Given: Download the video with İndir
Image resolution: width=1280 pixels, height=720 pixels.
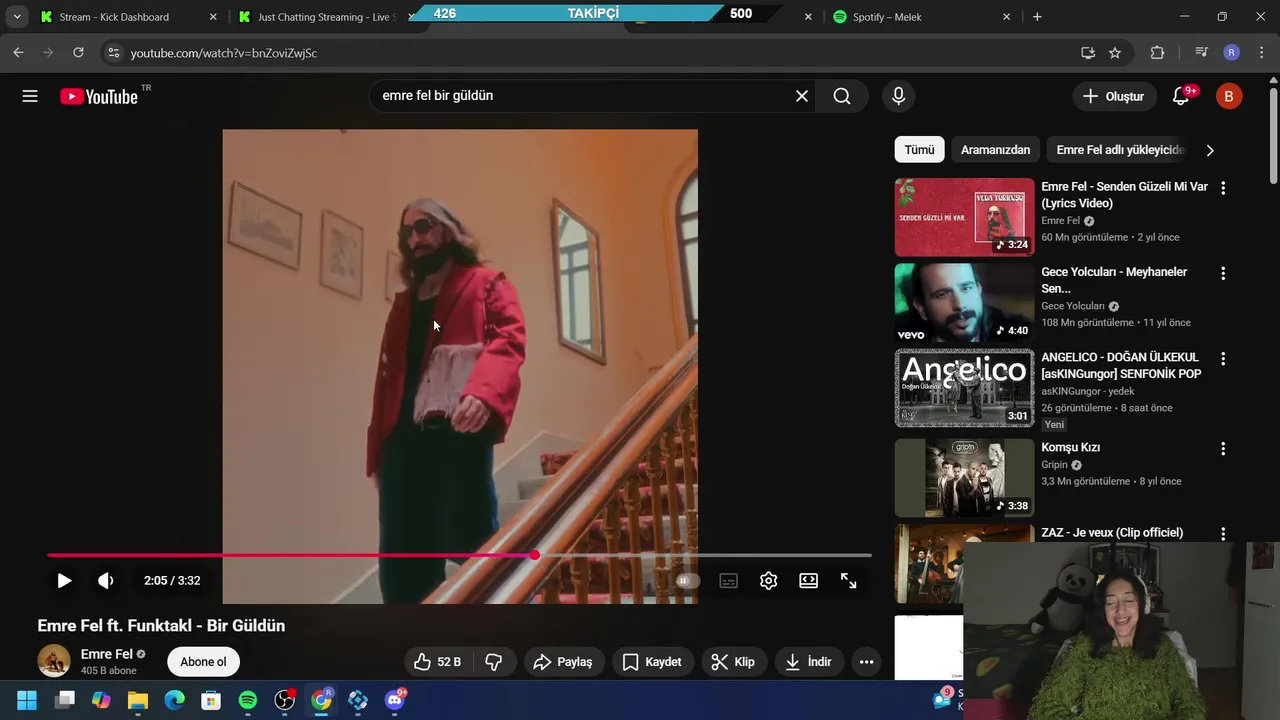Looking at the screenshot, I should point(809,662).
